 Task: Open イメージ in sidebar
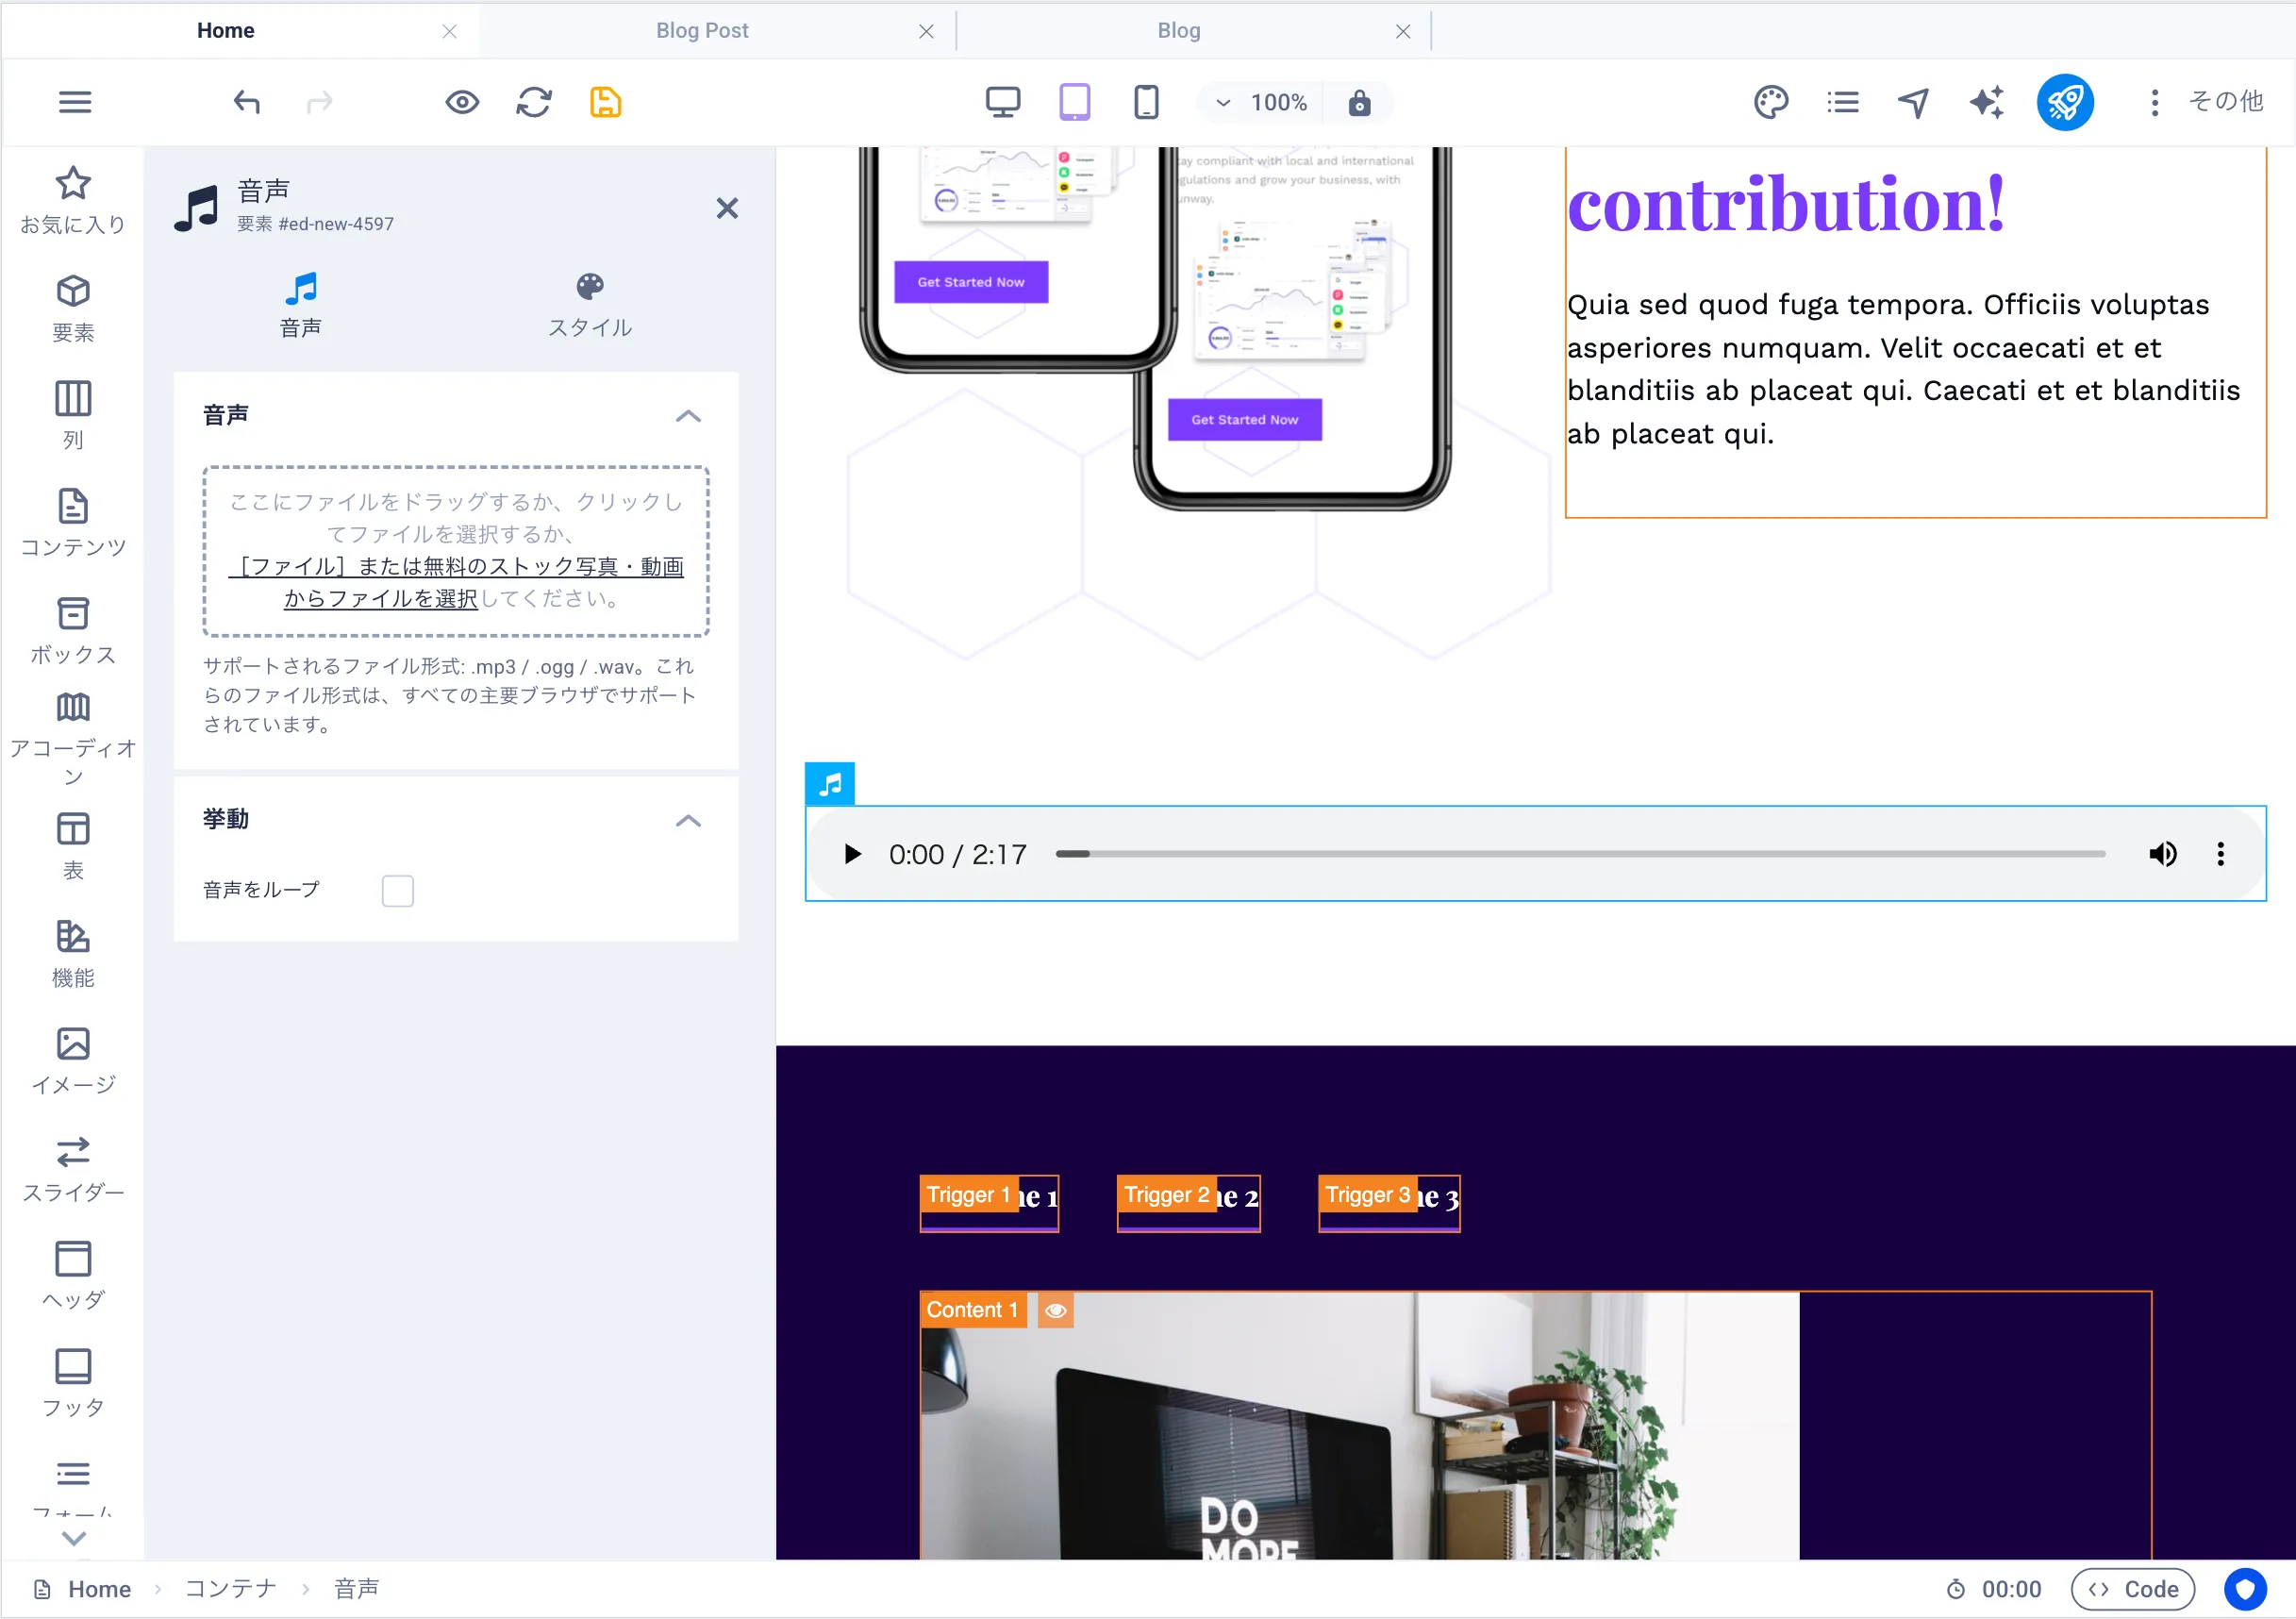tap(73, 1061)
